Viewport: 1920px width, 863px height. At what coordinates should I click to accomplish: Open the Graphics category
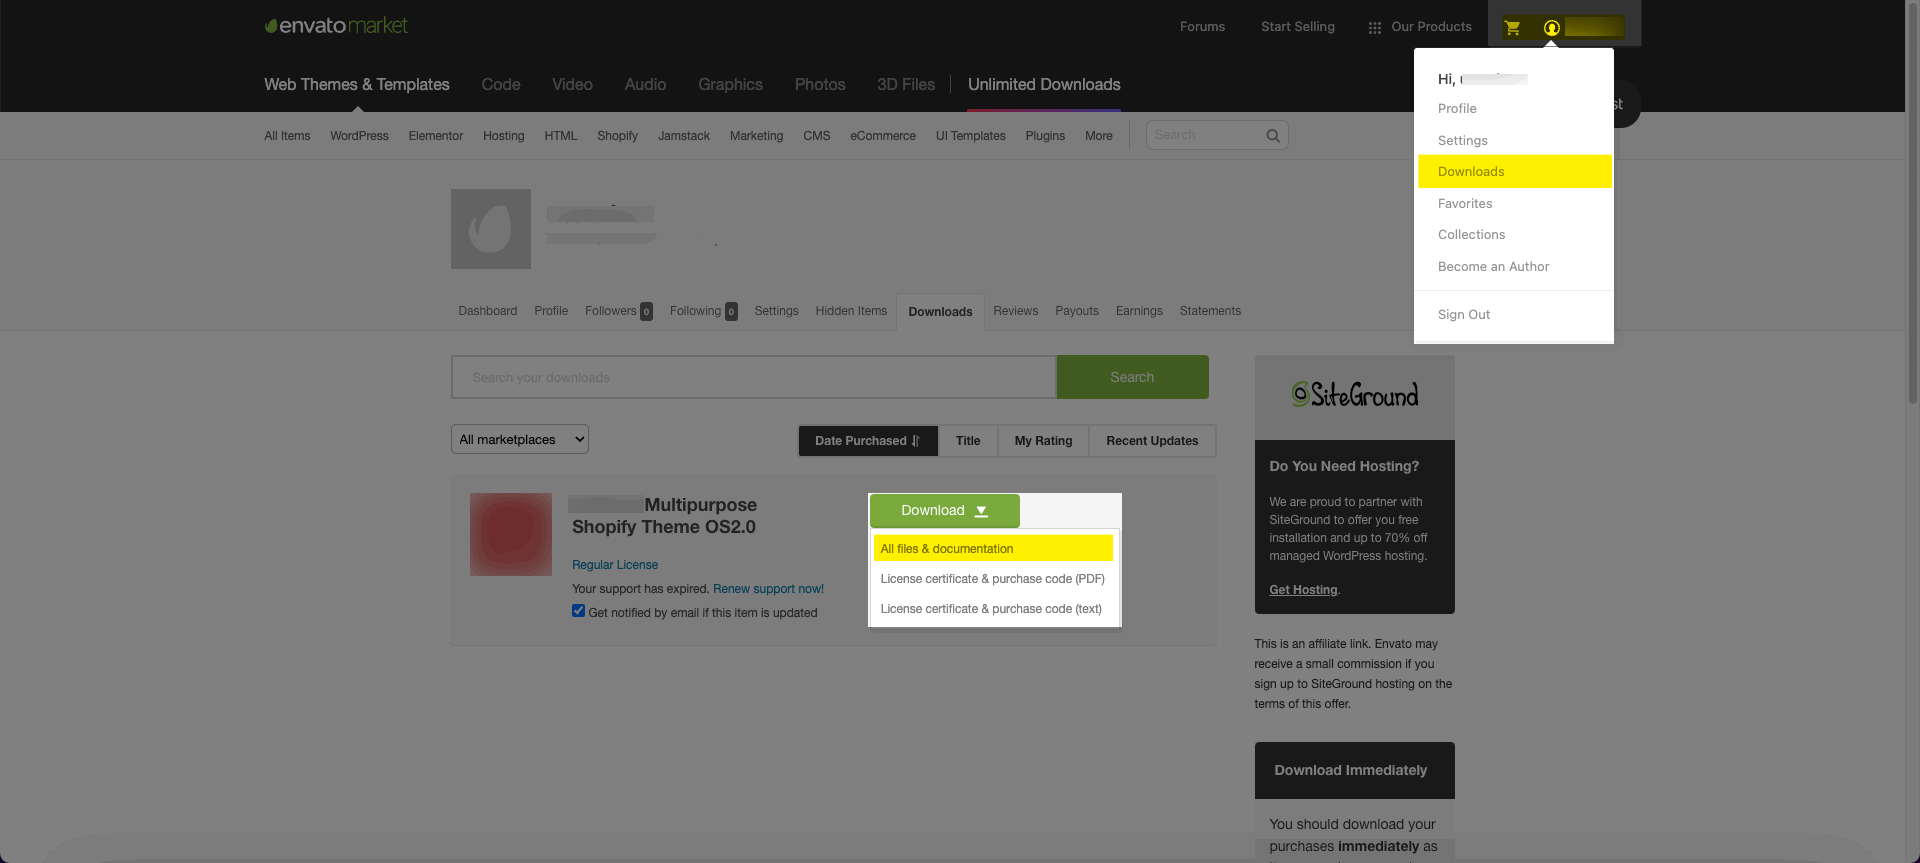(730, 85)
